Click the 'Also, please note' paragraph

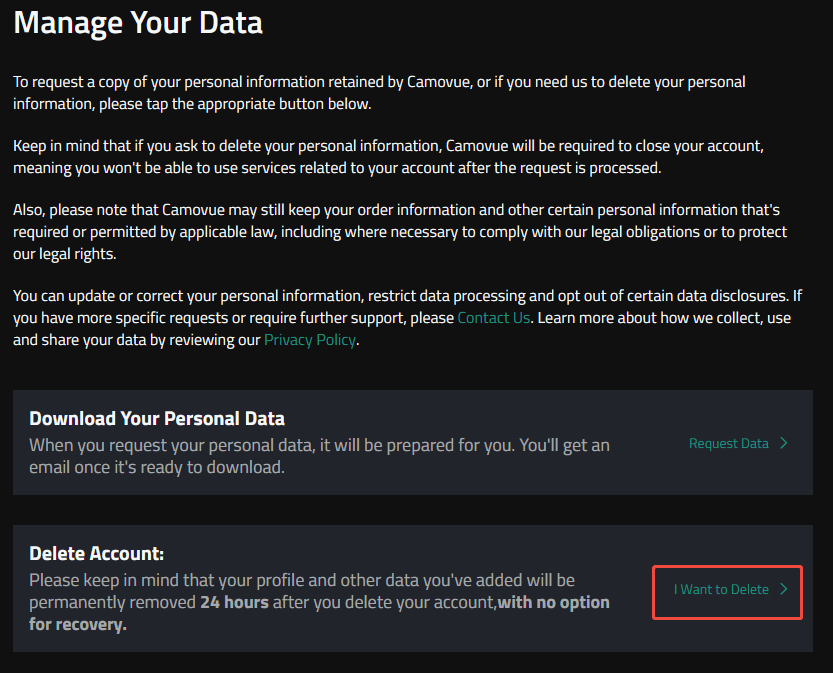[x=400, y=232]
